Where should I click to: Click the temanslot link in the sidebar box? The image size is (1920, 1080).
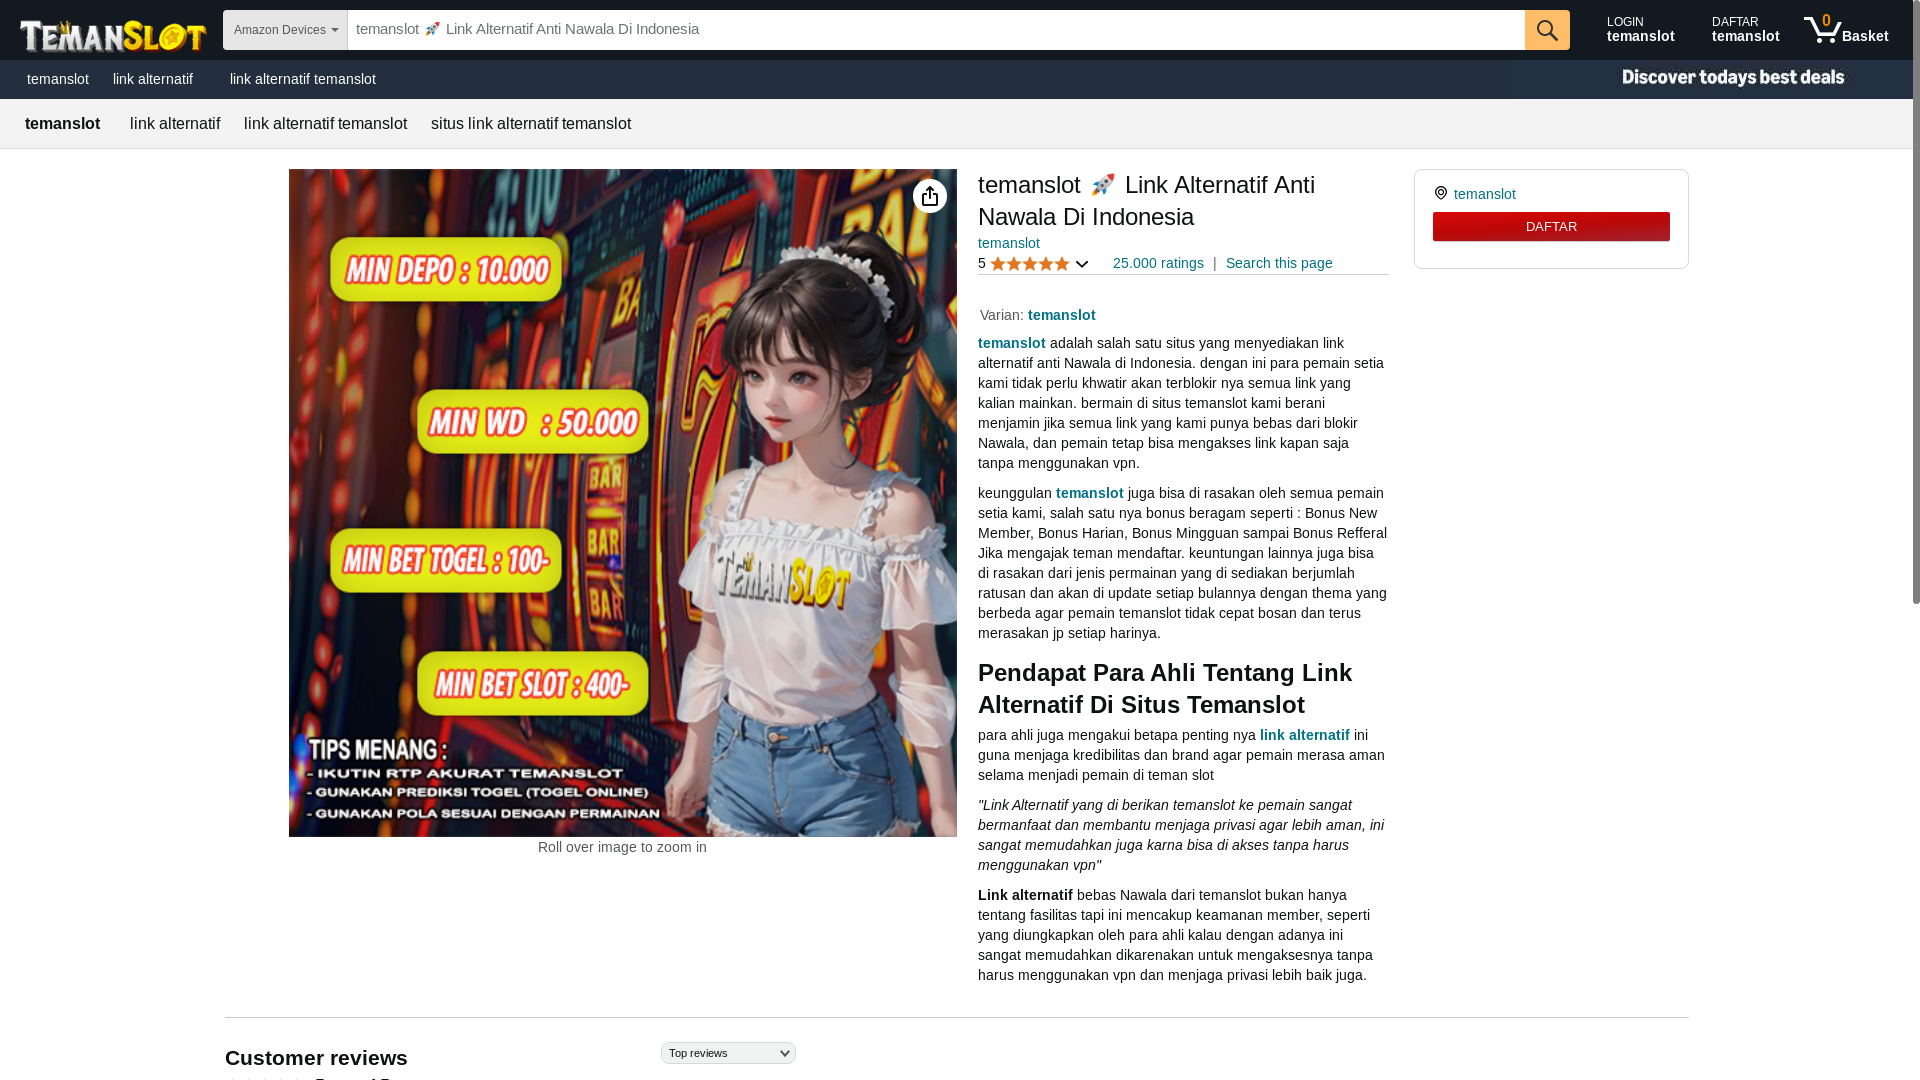(x=1485, y=194)
